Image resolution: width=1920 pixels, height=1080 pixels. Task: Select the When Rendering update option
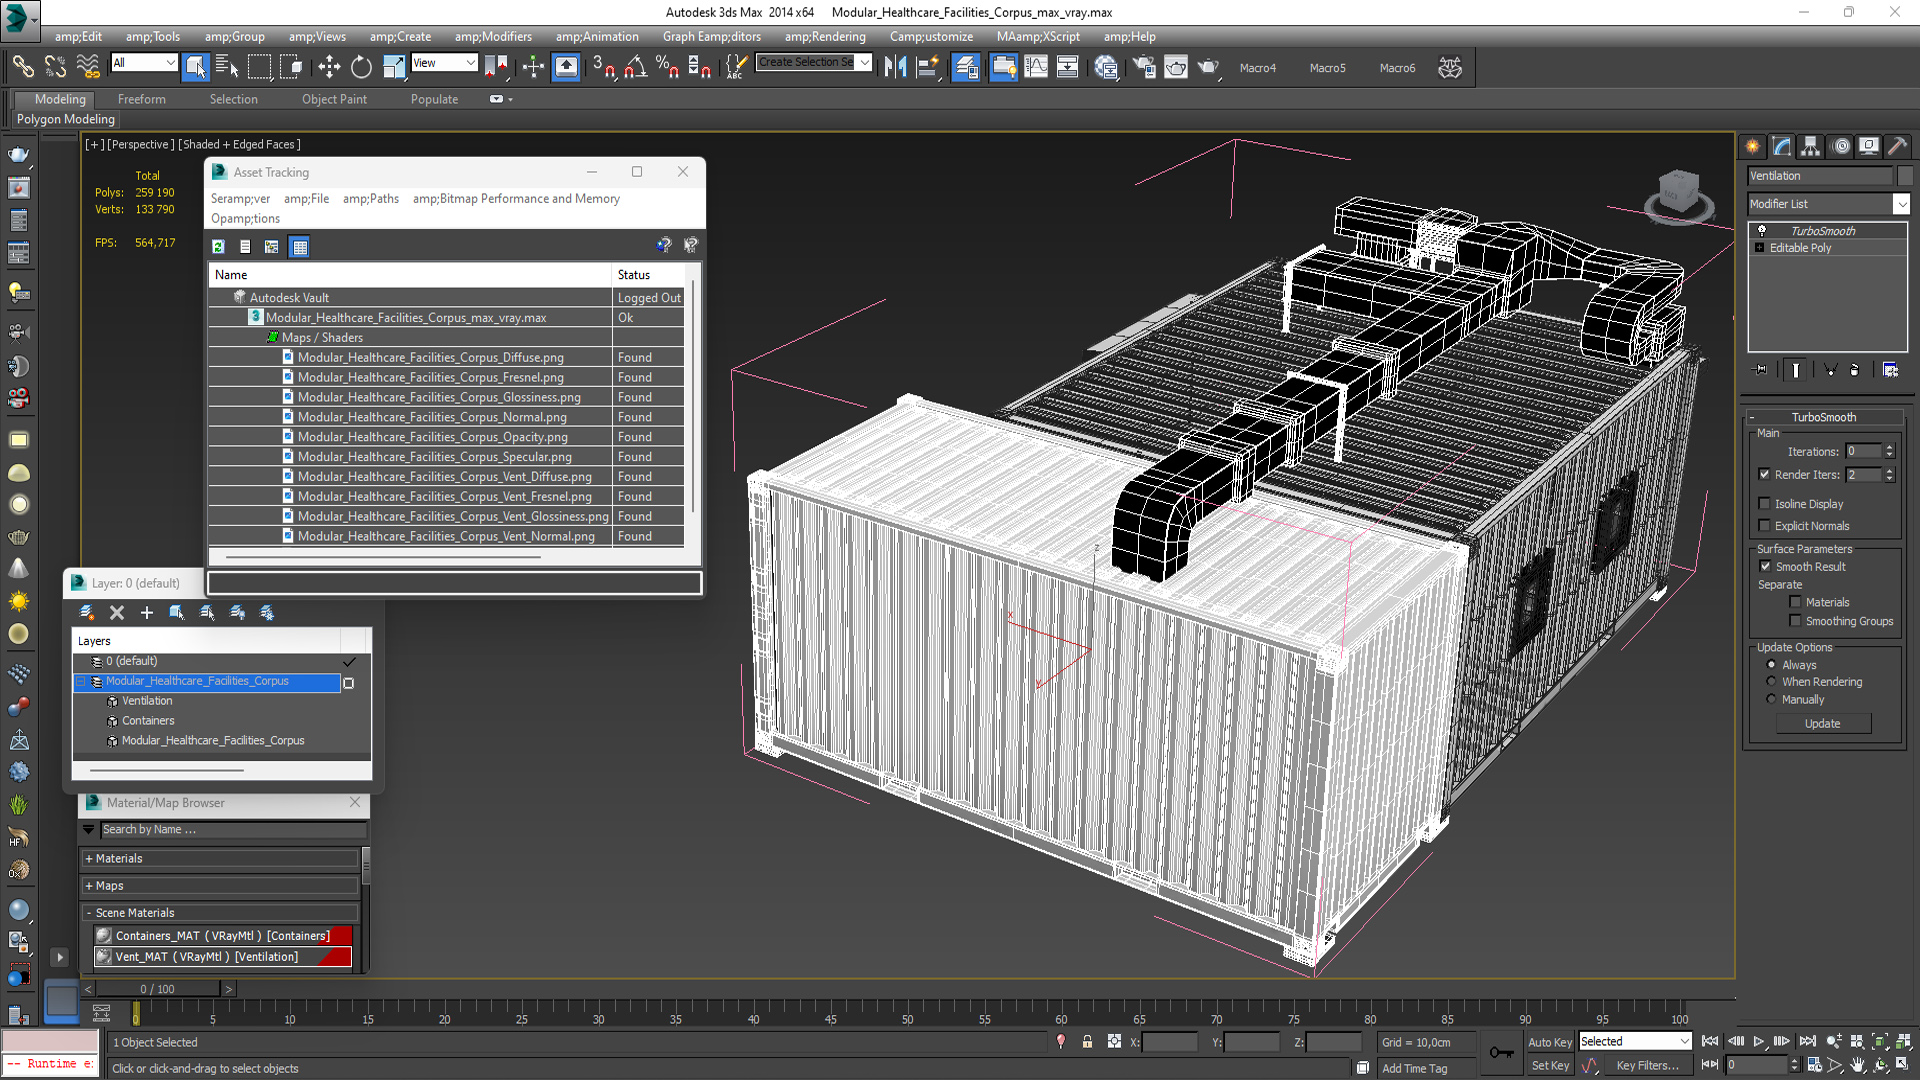[1771, 682]
